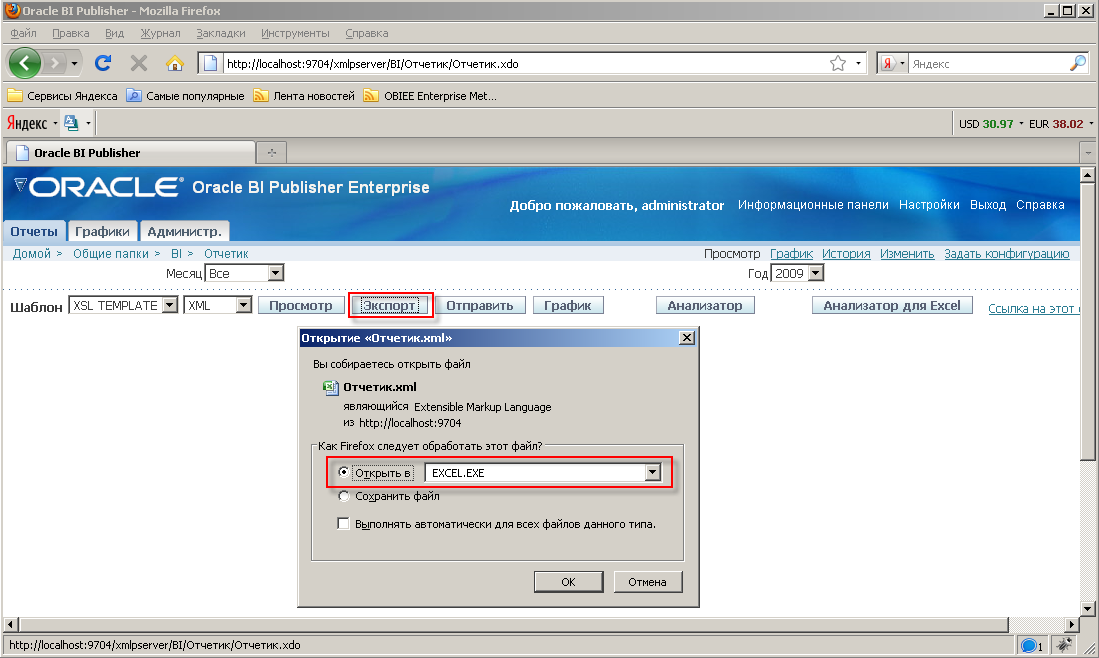Switch to the Отчеты tab

pyautogui.click(x=34, y=231)
